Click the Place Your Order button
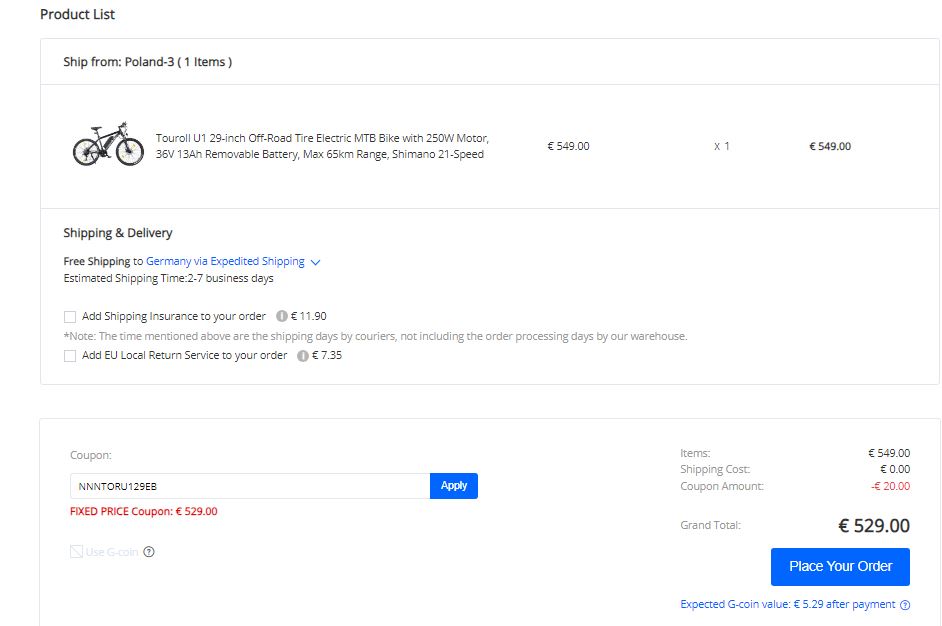 840,566
